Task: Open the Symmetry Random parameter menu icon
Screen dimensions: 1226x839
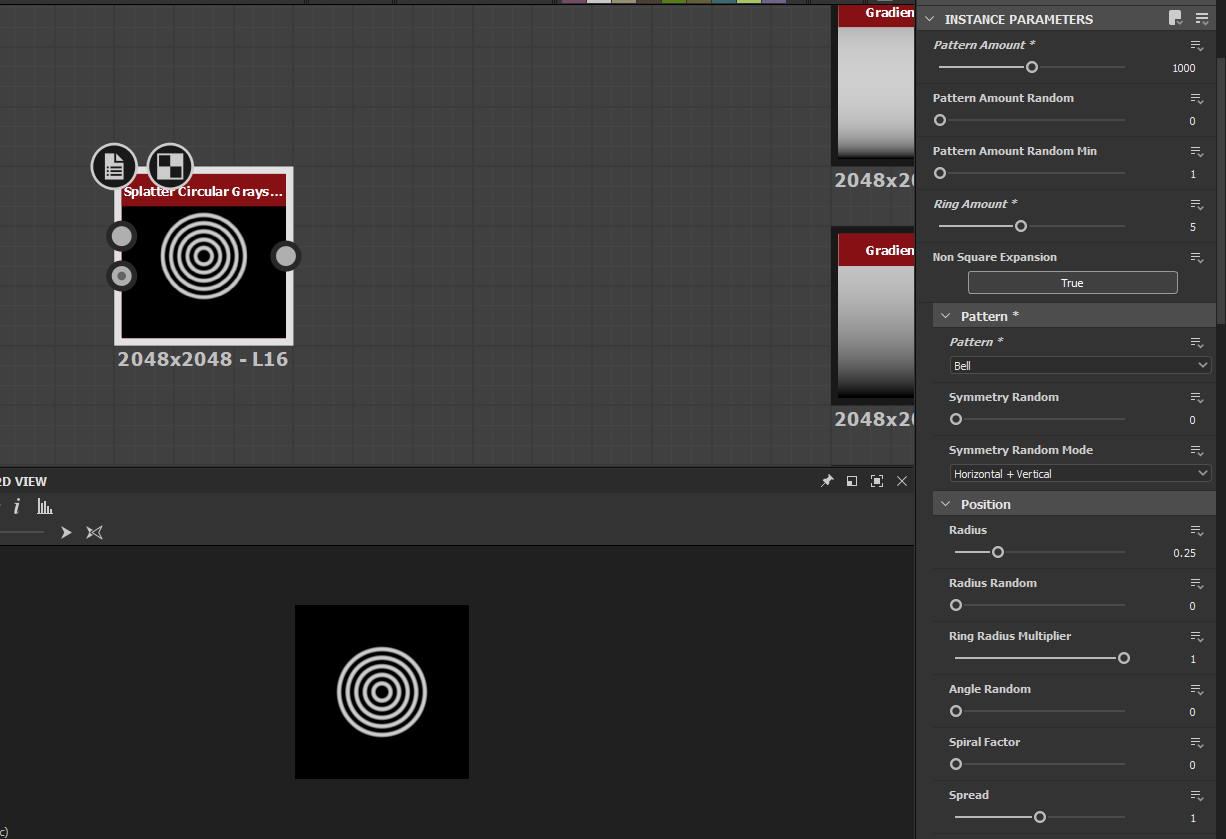Action: tap(1197, 398)
